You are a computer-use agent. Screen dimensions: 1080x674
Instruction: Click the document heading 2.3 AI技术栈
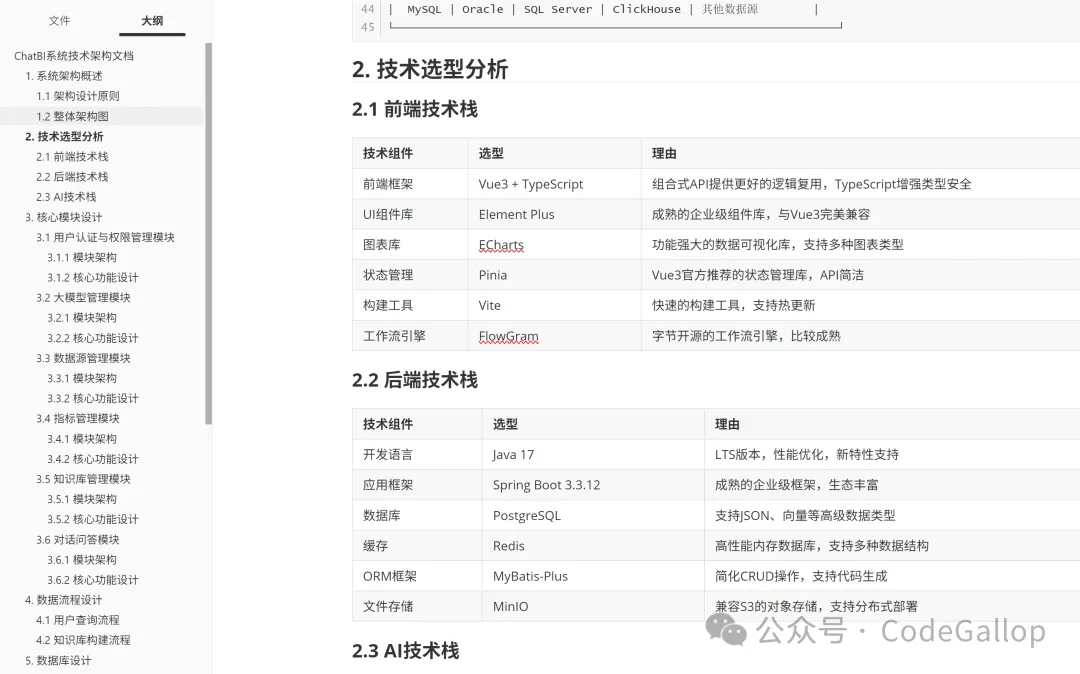[405, 651]
